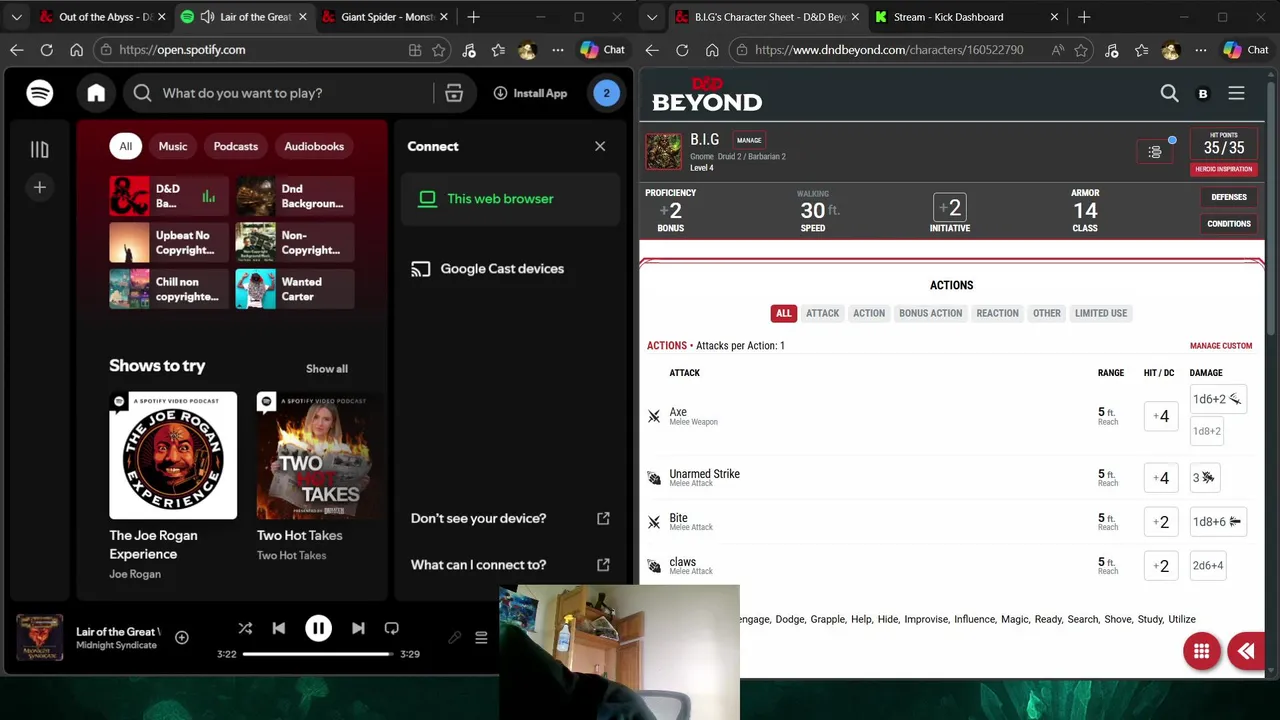
Task: Open Spotify user profile avatar
Action: pos(606,93)
